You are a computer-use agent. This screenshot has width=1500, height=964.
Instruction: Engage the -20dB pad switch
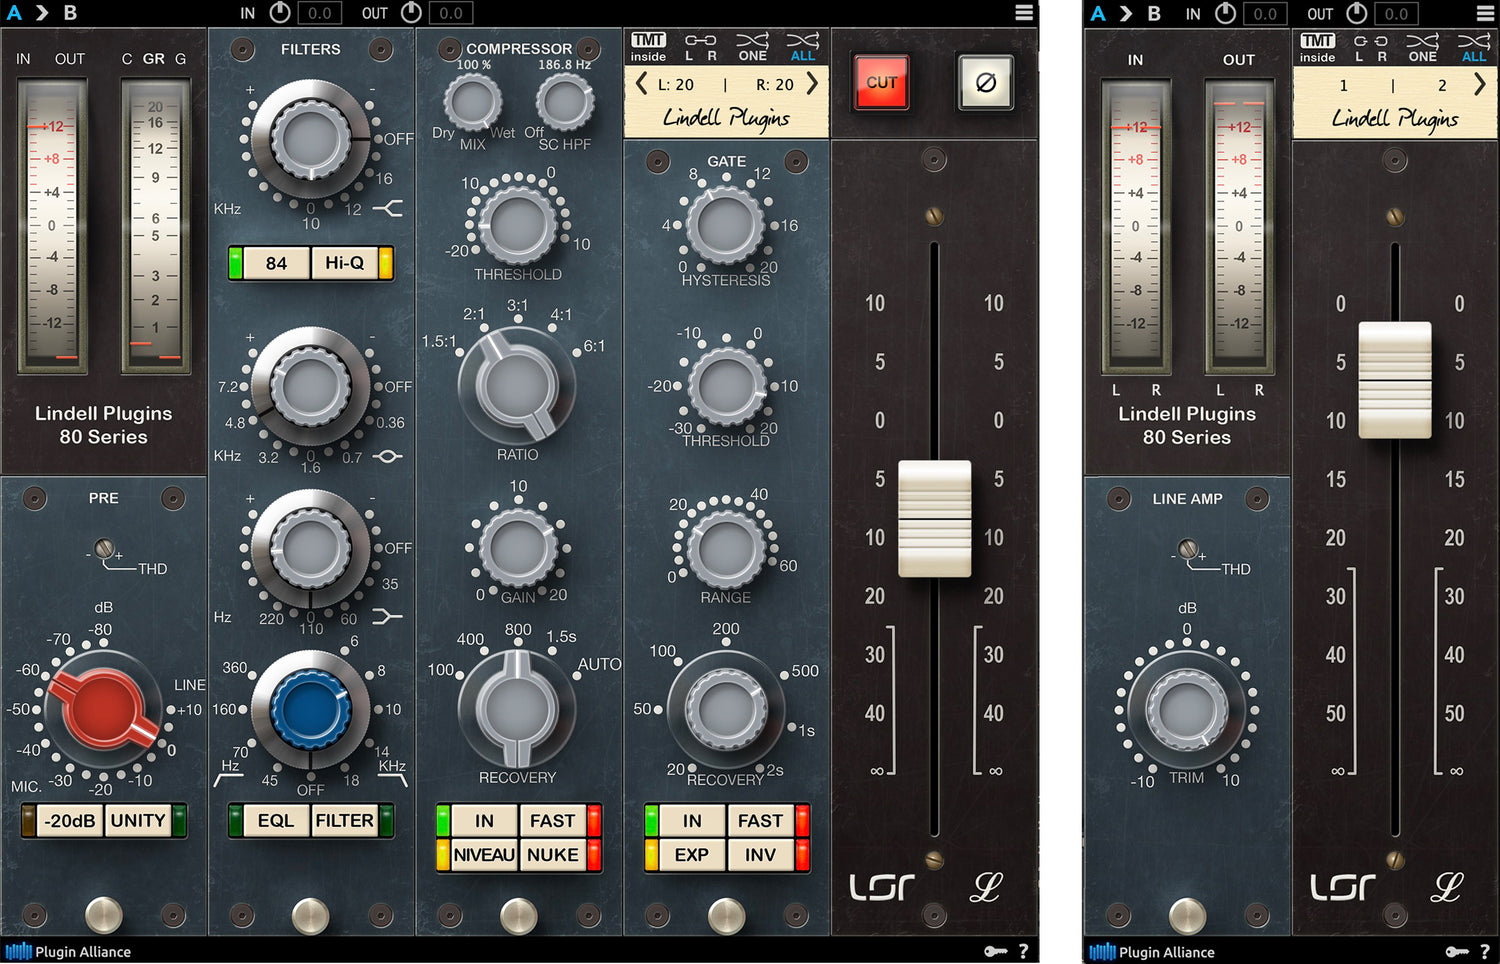(x=68, y=820)
